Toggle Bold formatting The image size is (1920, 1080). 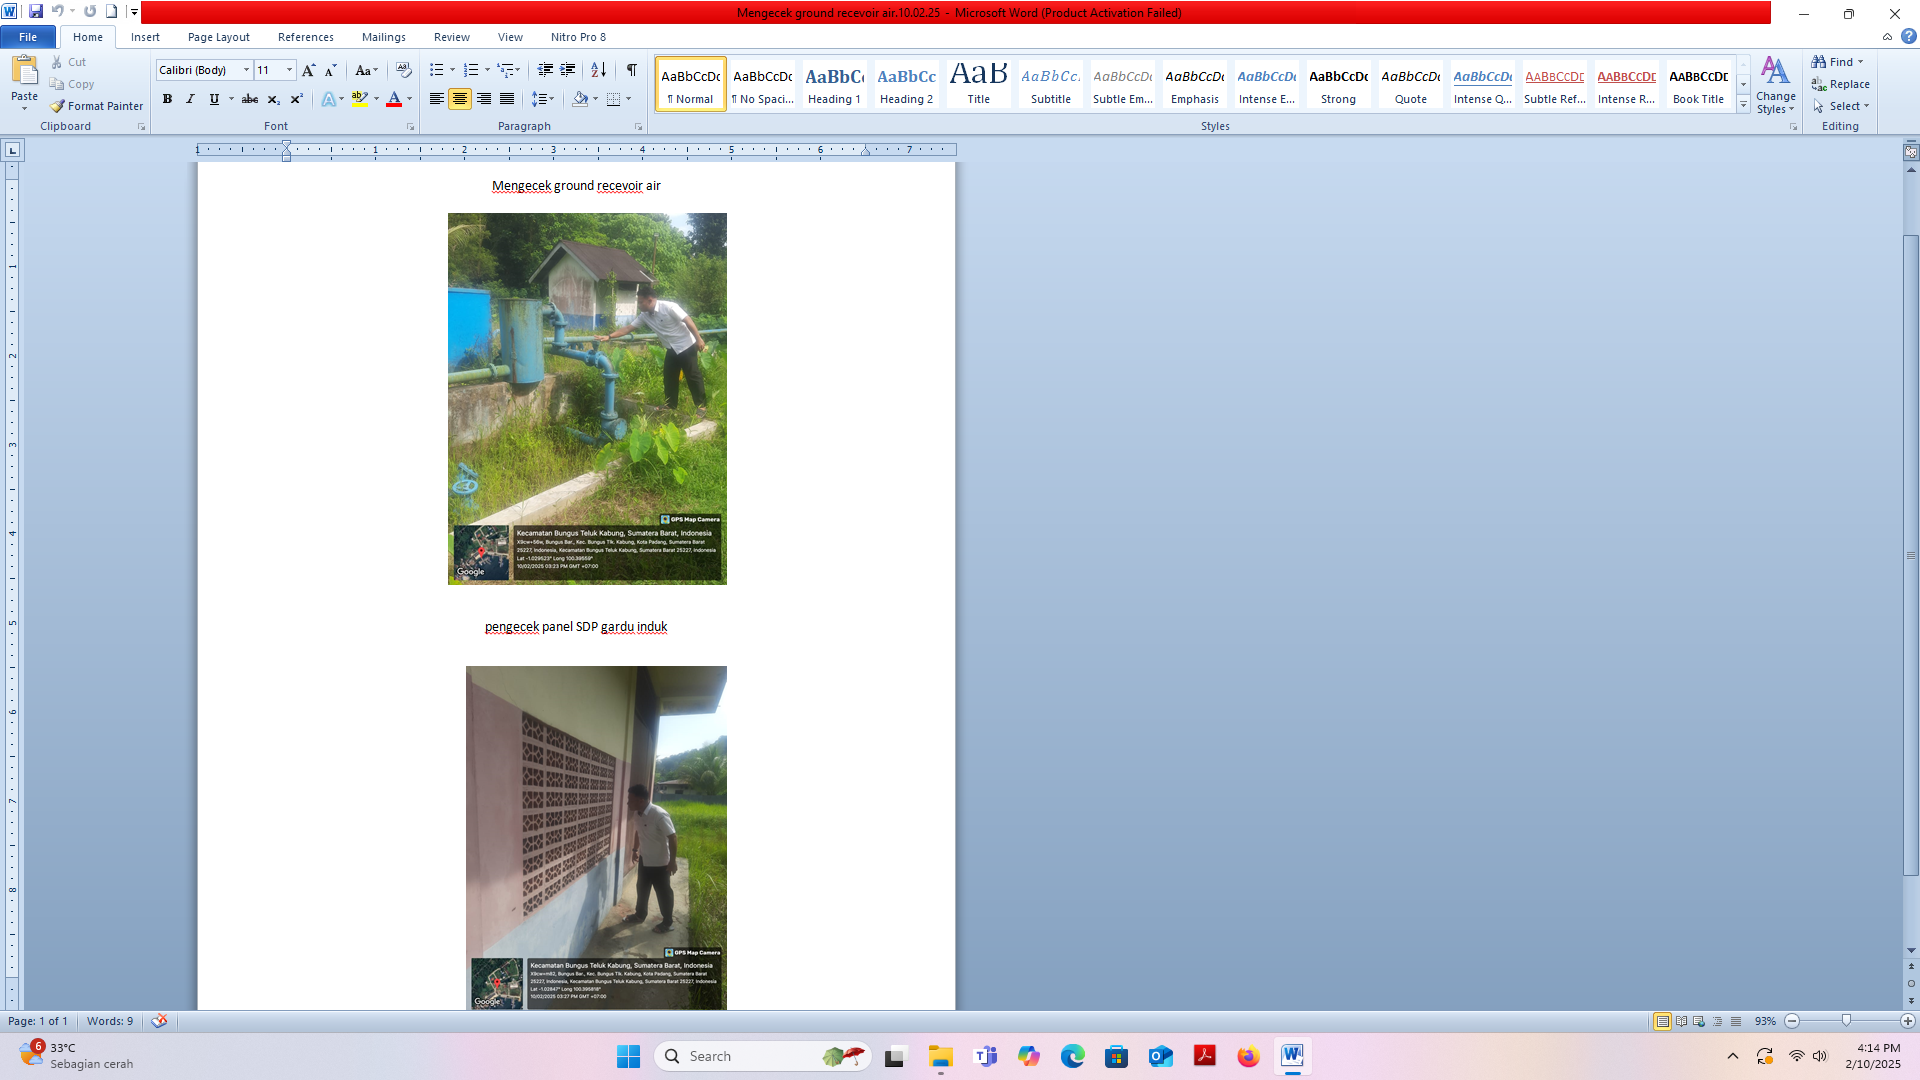[167, 99]
